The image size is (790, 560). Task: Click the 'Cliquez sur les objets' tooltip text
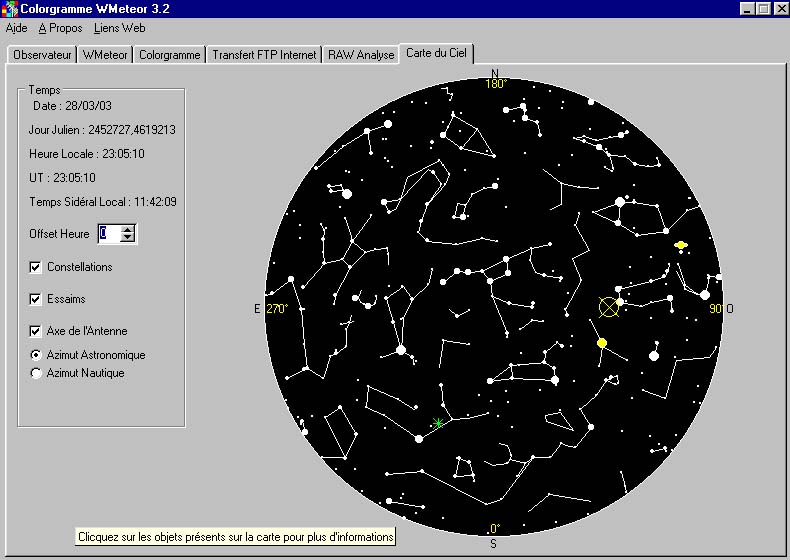[235, 537]
